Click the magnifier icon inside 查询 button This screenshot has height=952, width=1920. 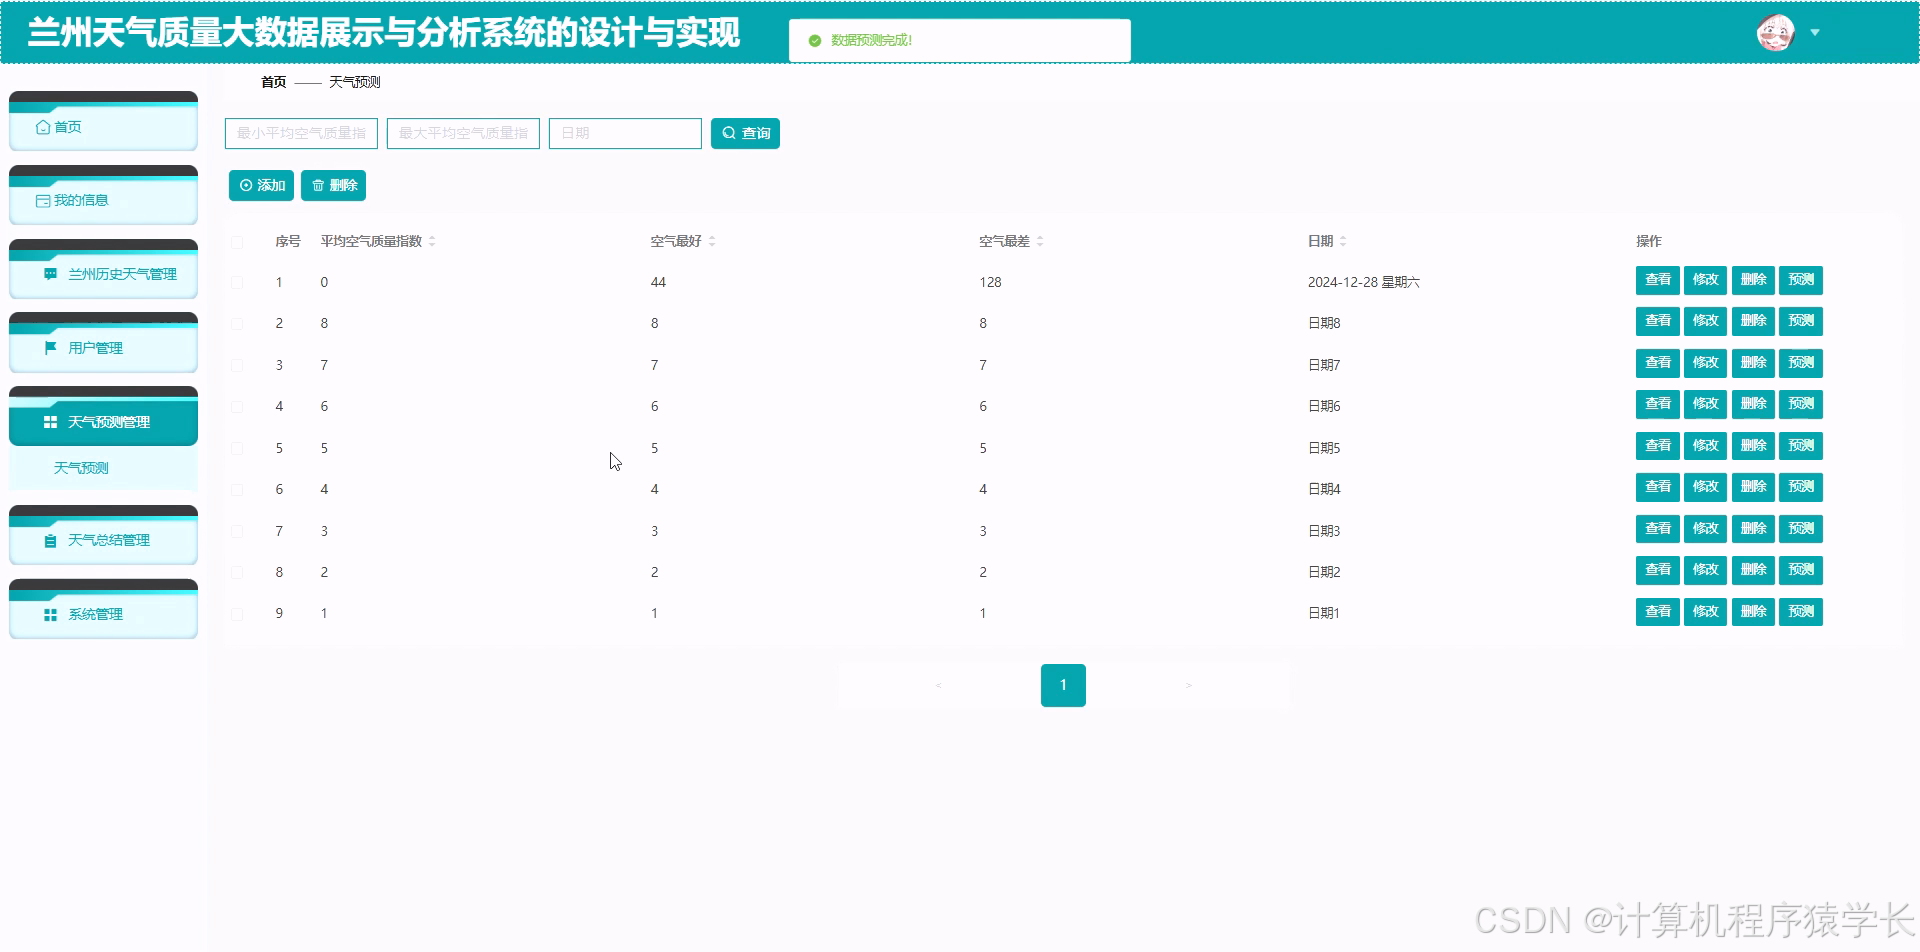pos(728,133)
